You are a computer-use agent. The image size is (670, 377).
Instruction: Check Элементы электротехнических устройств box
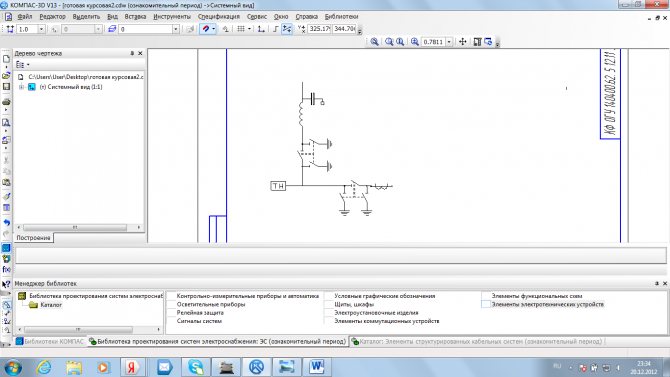tap(486, 304)
